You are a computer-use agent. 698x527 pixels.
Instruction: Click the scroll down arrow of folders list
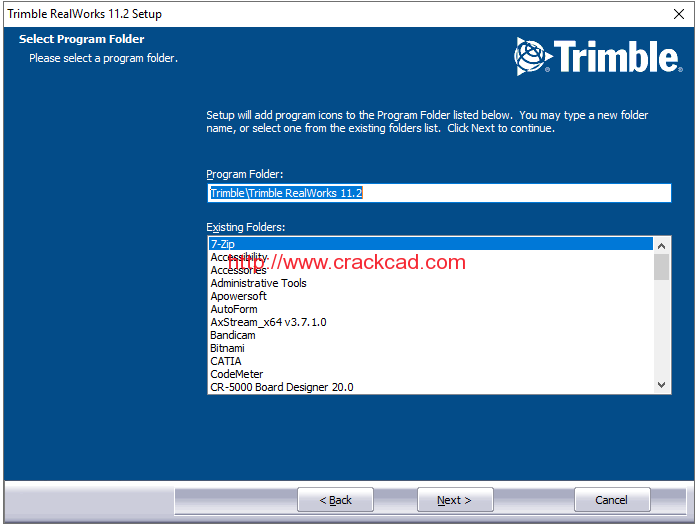[661, 385]
